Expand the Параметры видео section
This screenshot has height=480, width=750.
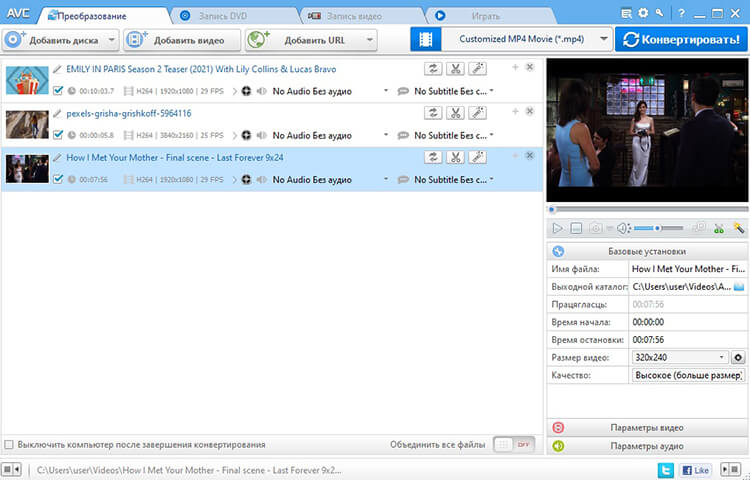pos(647,427)
